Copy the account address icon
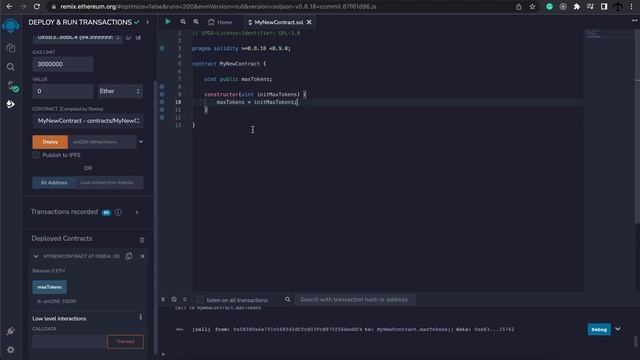 pyautogui.click(x=129, y=37)
